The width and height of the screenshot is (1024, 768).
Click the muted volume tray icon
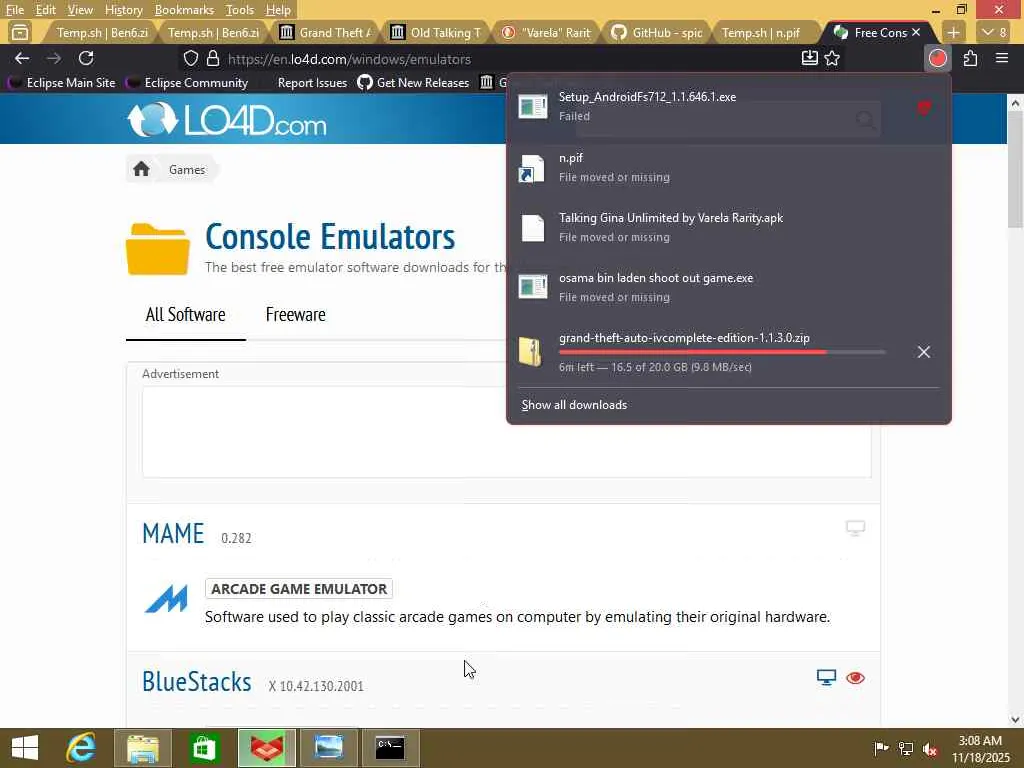click(x=930, y=748)
